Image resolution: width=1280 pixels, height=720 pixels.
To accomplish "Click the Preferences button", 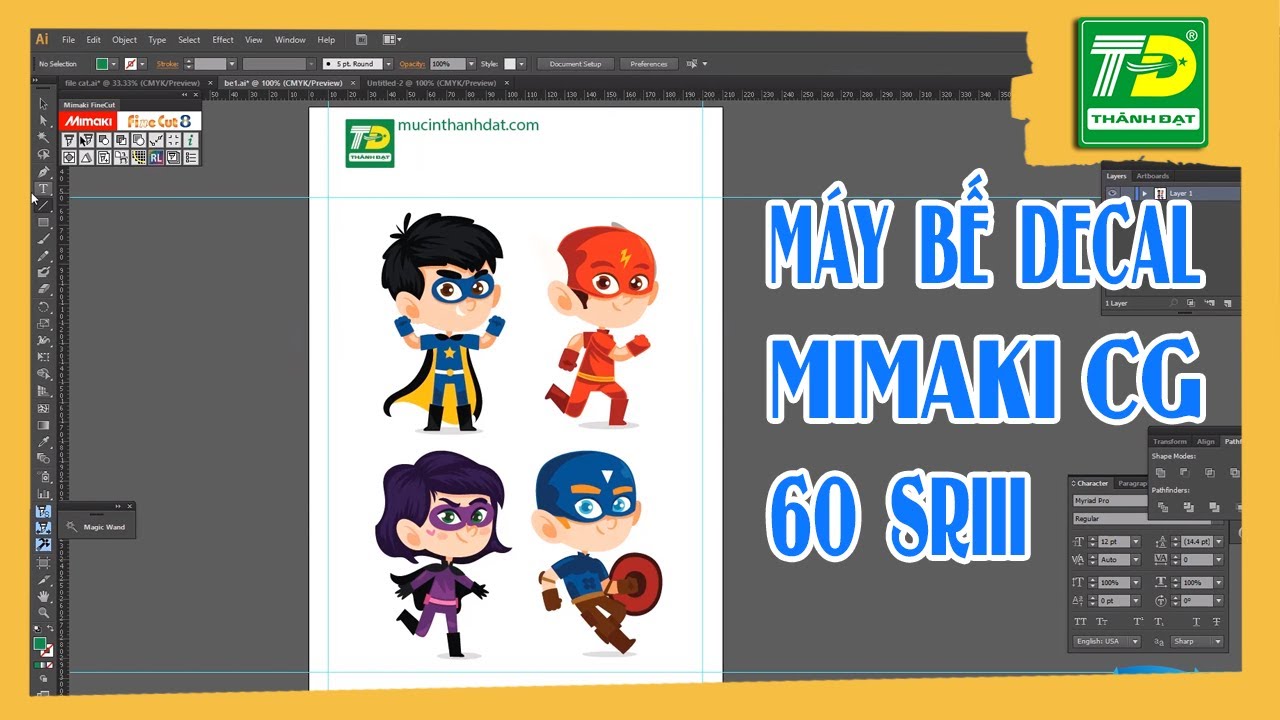I will pos(648,64).
